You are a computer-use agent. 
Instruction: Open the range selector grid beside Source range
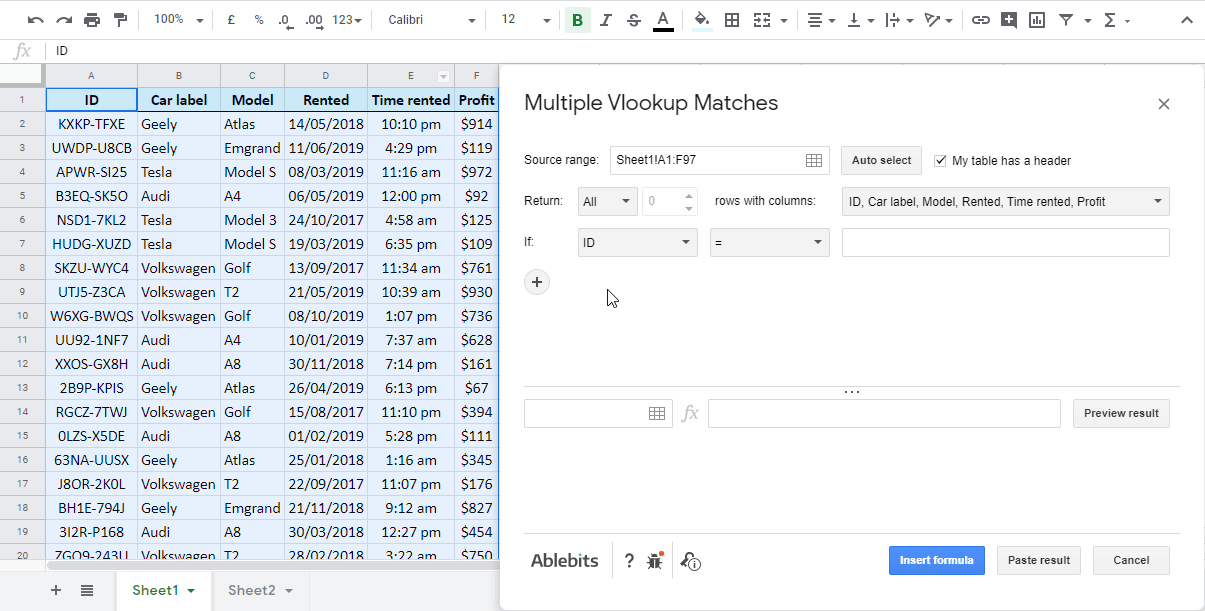pos(815,160)
